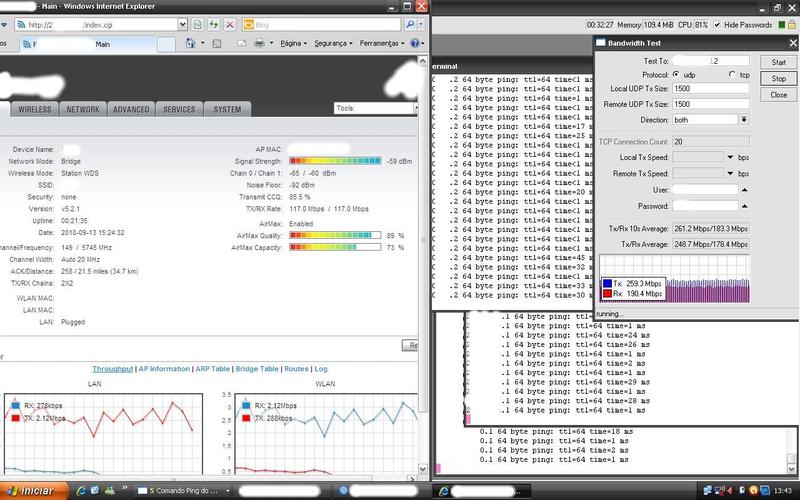Select the udp protocol radio button
Image resolution: width=800 pixels, height=500 pixels.
click(675, 75)
